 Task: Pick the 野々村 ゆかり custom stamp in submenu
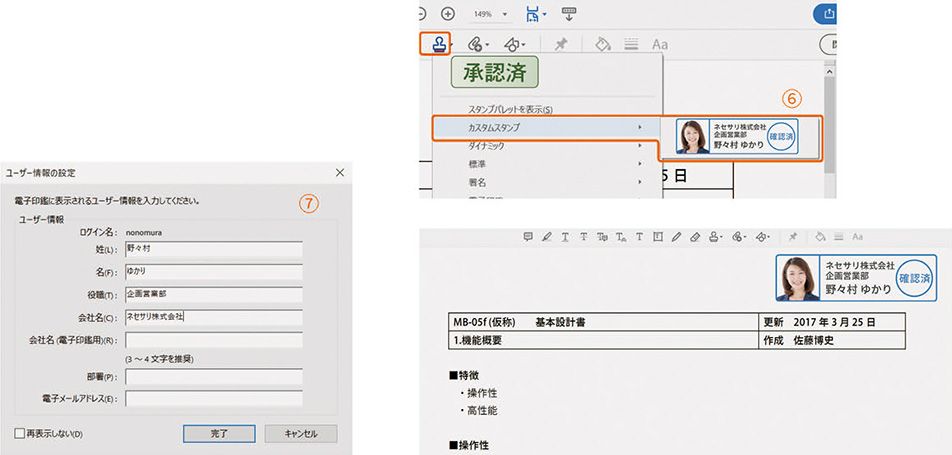click(x=737, y=137)
